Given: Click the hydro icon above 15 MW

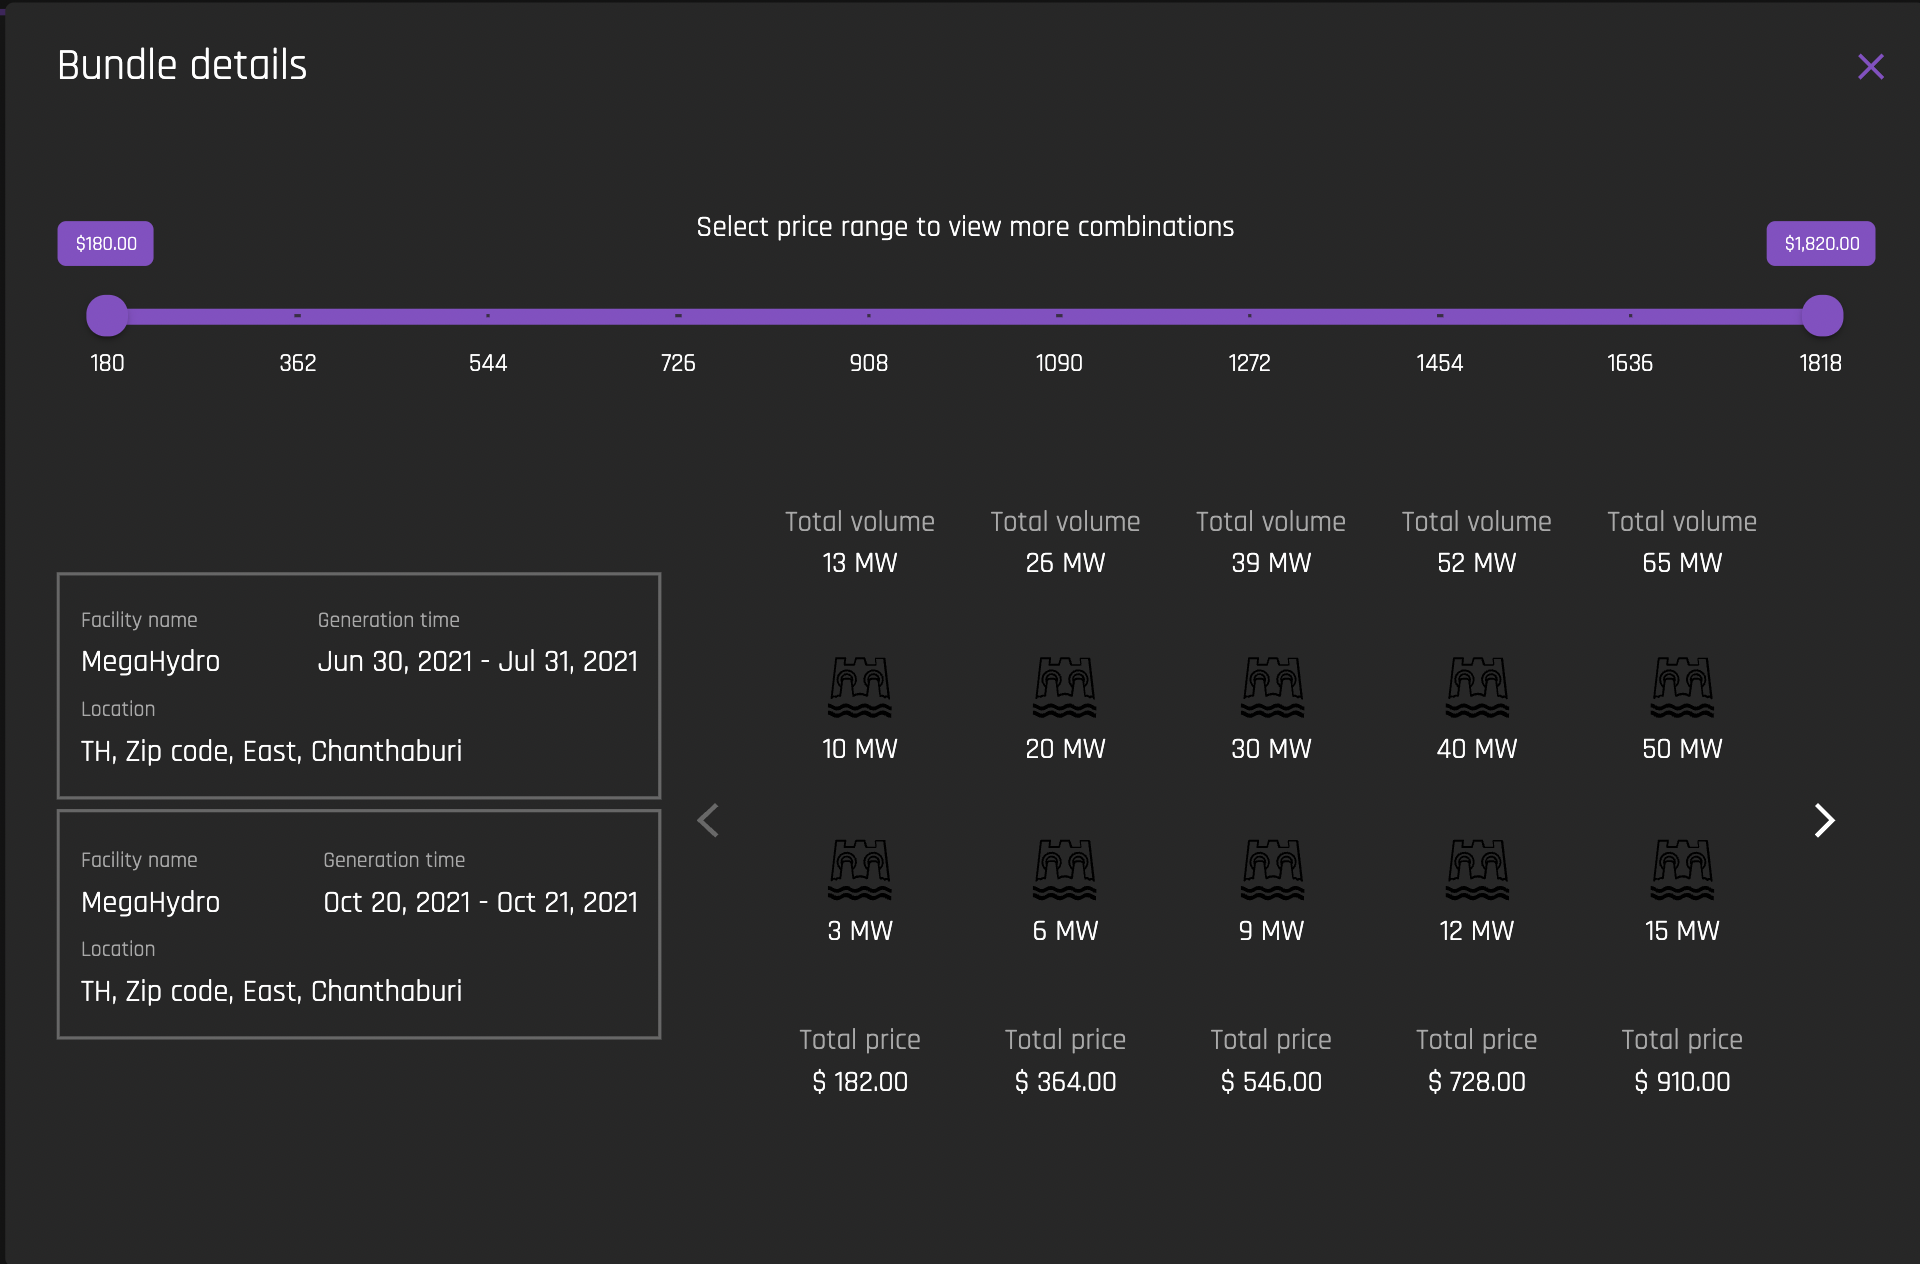Looking at the screenshot, I should click(x=1682, y=869).
